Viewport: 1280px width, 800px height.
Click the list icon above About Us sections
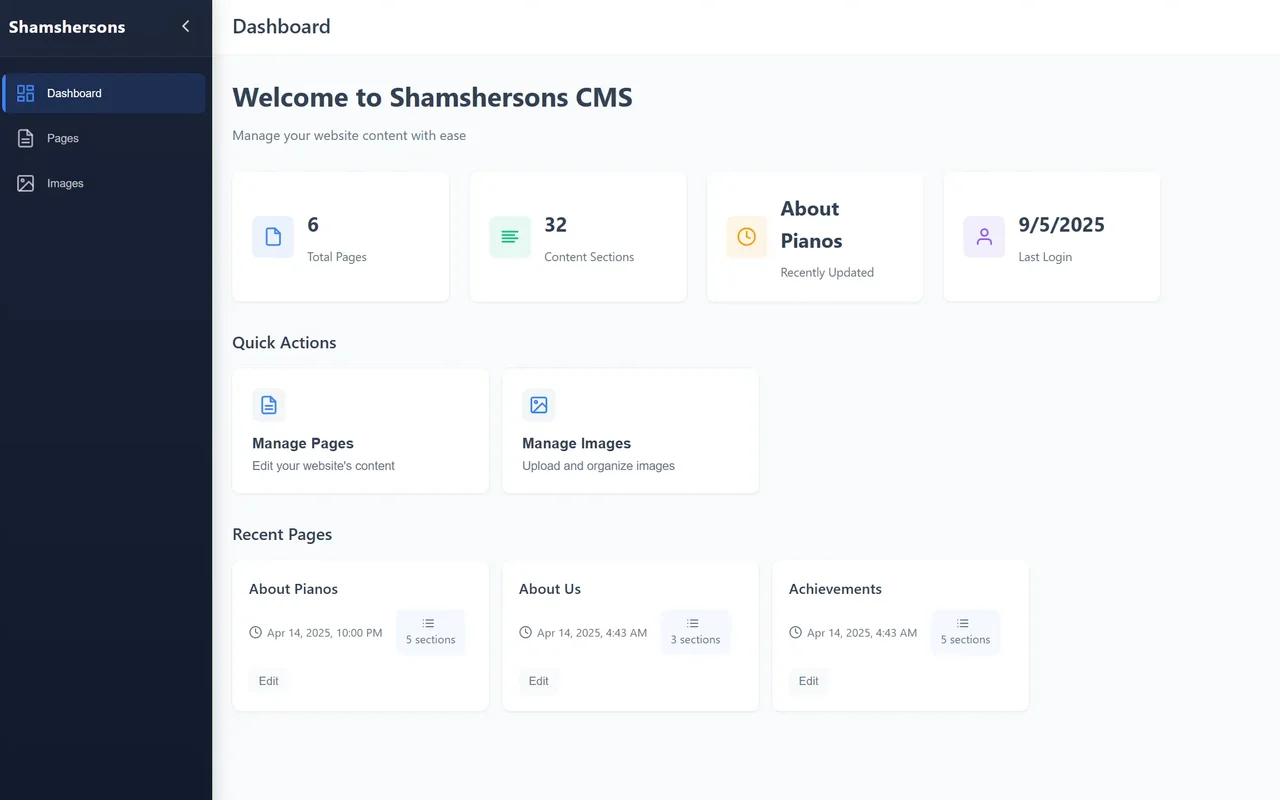[693, 623]
